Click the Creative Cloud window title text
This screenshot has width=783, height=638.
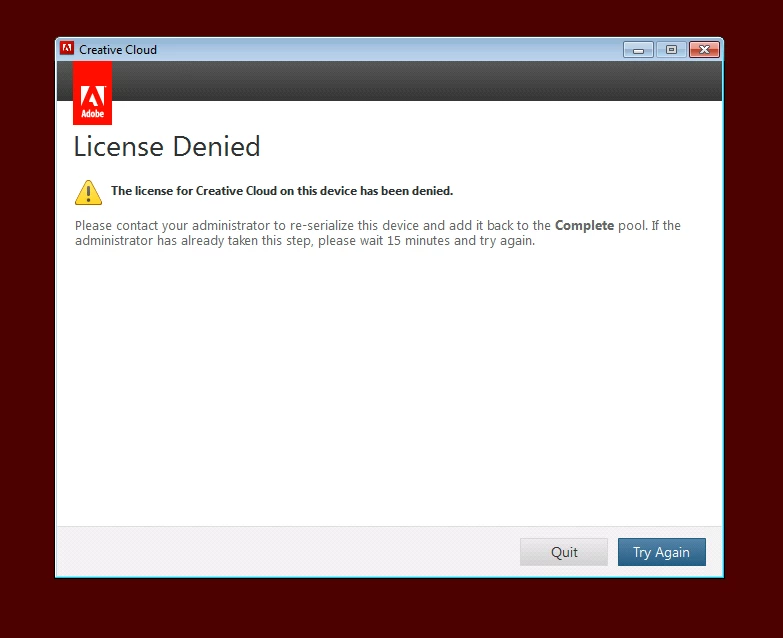pyautogui.click(x=118, y=49)
